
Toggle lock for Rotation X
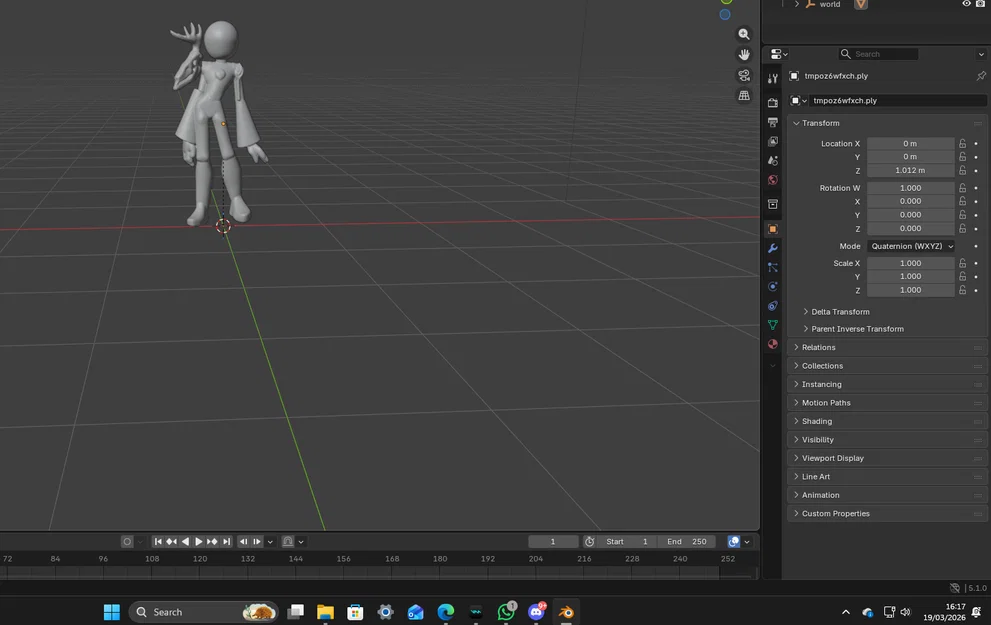963,201
